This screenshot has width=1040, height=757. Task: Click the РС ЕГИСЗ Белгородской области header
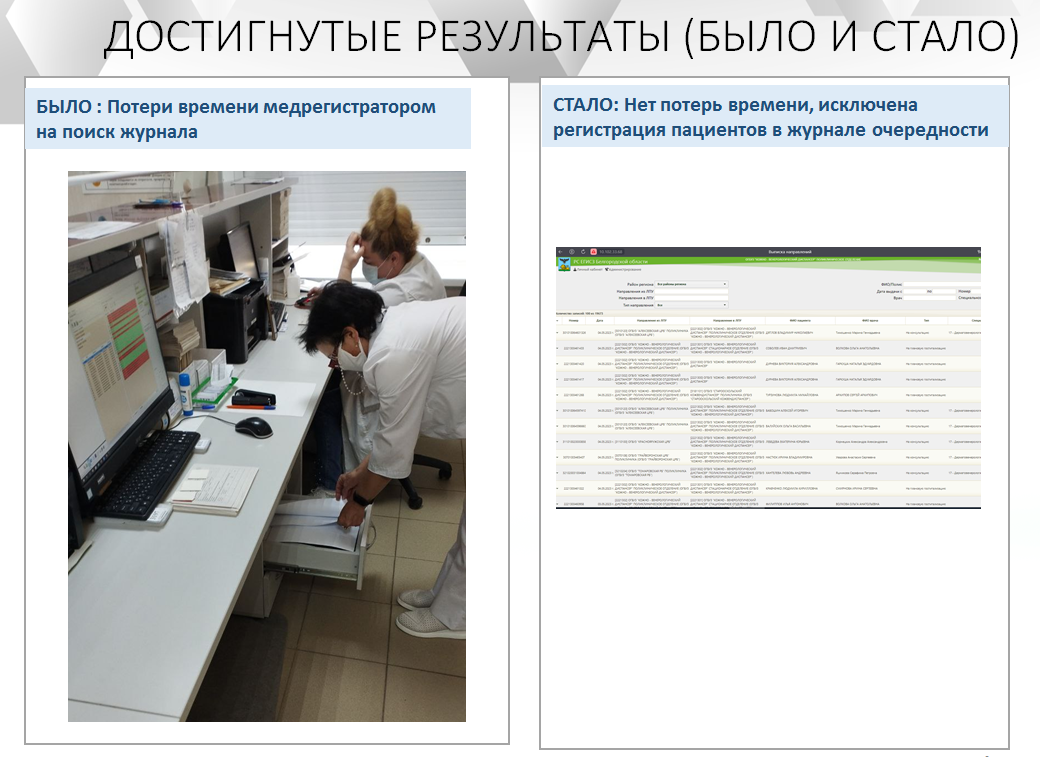tap(610, 261)
